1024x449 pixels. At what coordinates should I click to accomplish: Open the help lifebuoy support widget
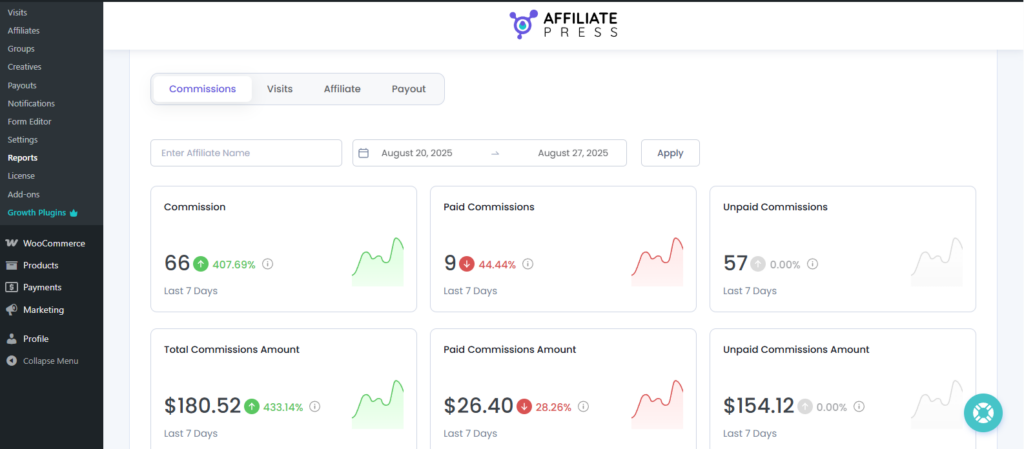coord(983,412)
